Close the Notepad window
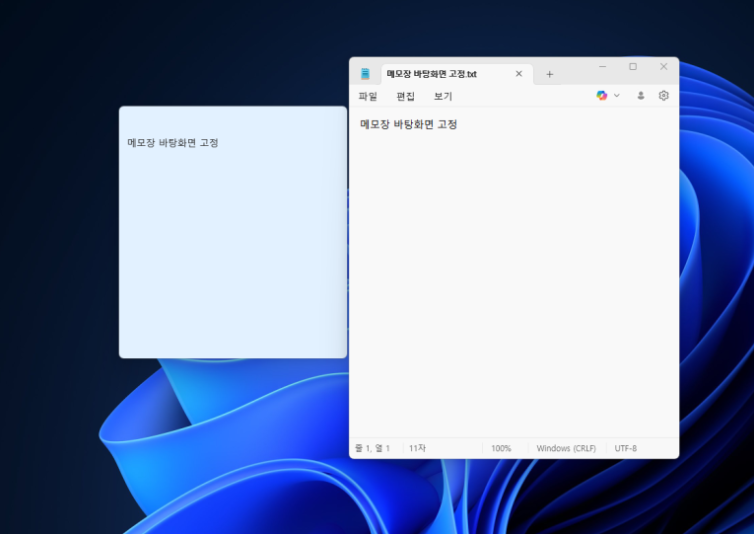This screenshot has height=534, width=754. pyautogui.click(x=664, y=66)
